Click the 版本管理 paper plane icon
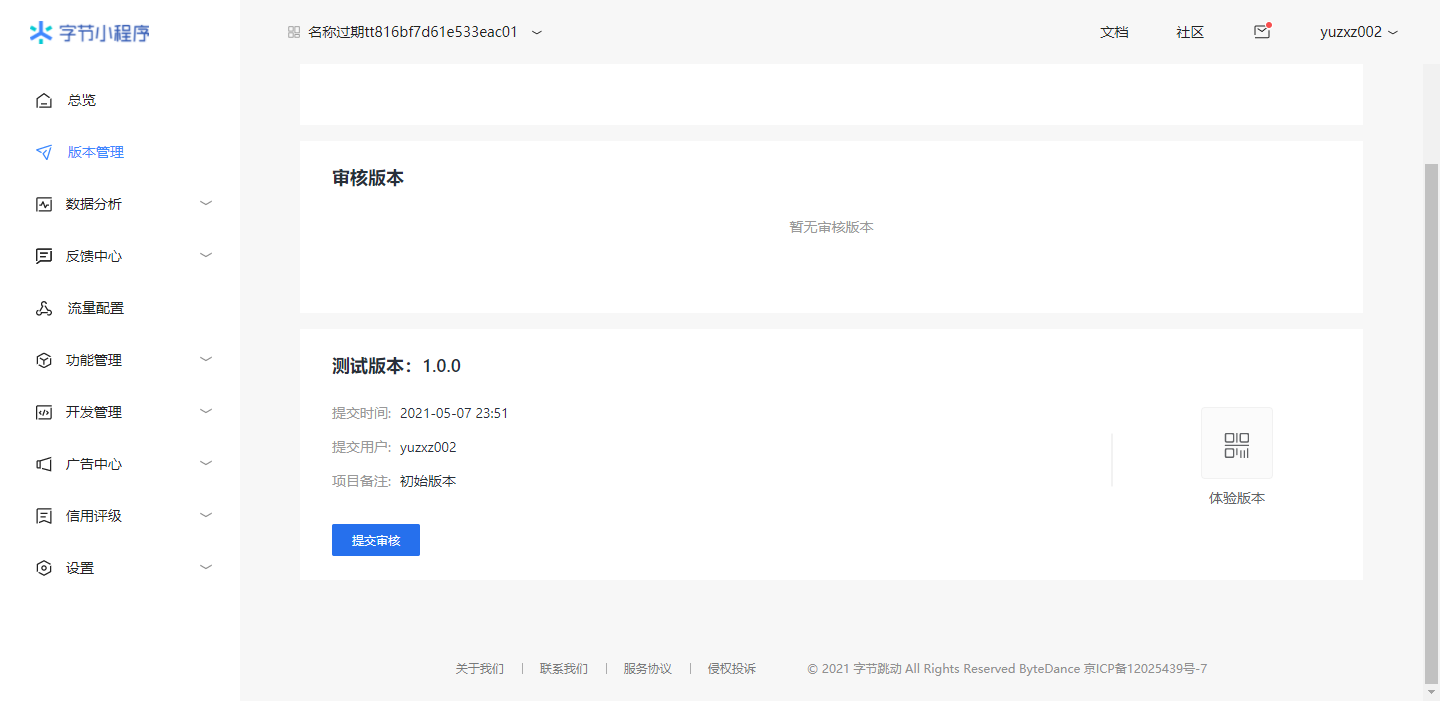The height and width of the screenshot is (701, 1440). pyautogui.click(x=43, y=152)
